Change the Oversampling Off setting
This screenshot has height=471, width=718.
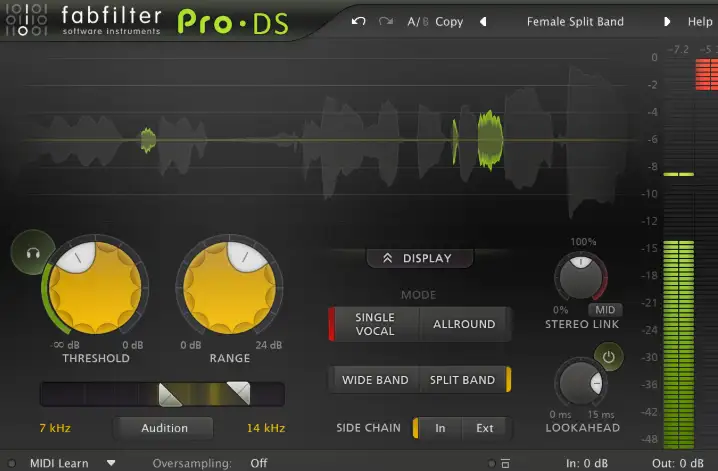click(259, 463)
